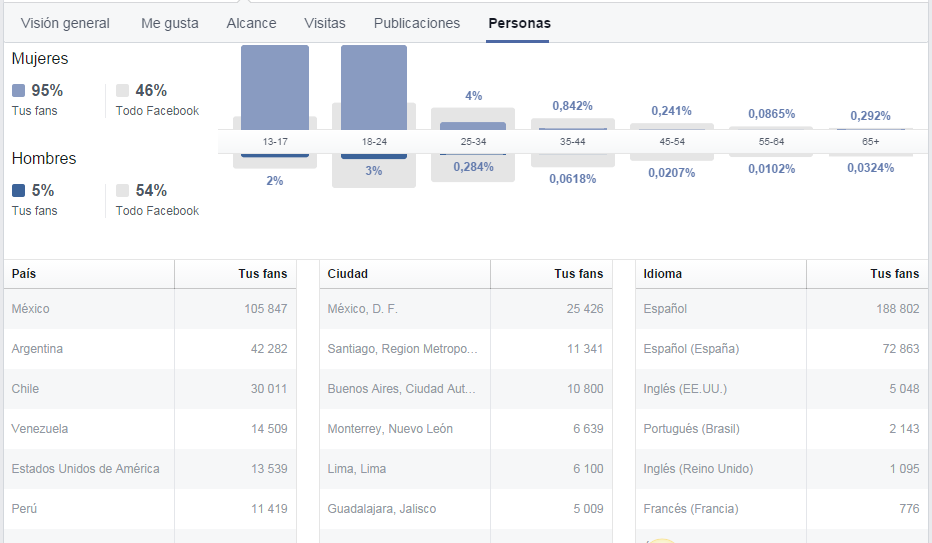
Task: Click the 0,241% women value
Action: (671, 111)
